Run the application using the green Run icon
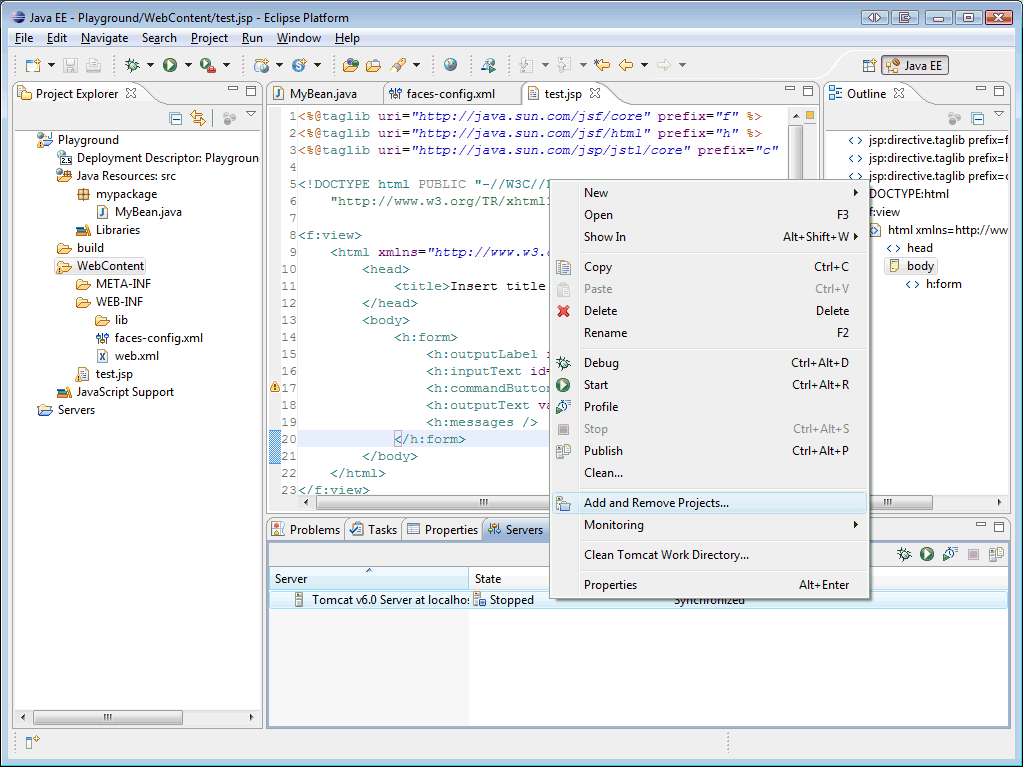This screenshot has height=767, width=1023. pos(170,65)
